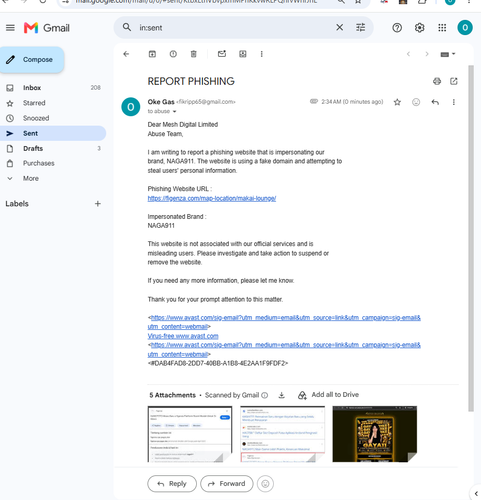Open the toolbar More options menu
Screen dimensions: 481x500
click(261, 54)
